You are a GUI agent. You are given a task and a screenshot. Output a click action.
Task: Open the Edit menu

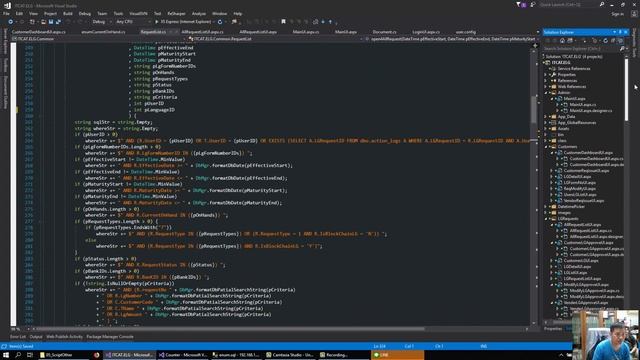pyautogui.click(x=19, y=13)
